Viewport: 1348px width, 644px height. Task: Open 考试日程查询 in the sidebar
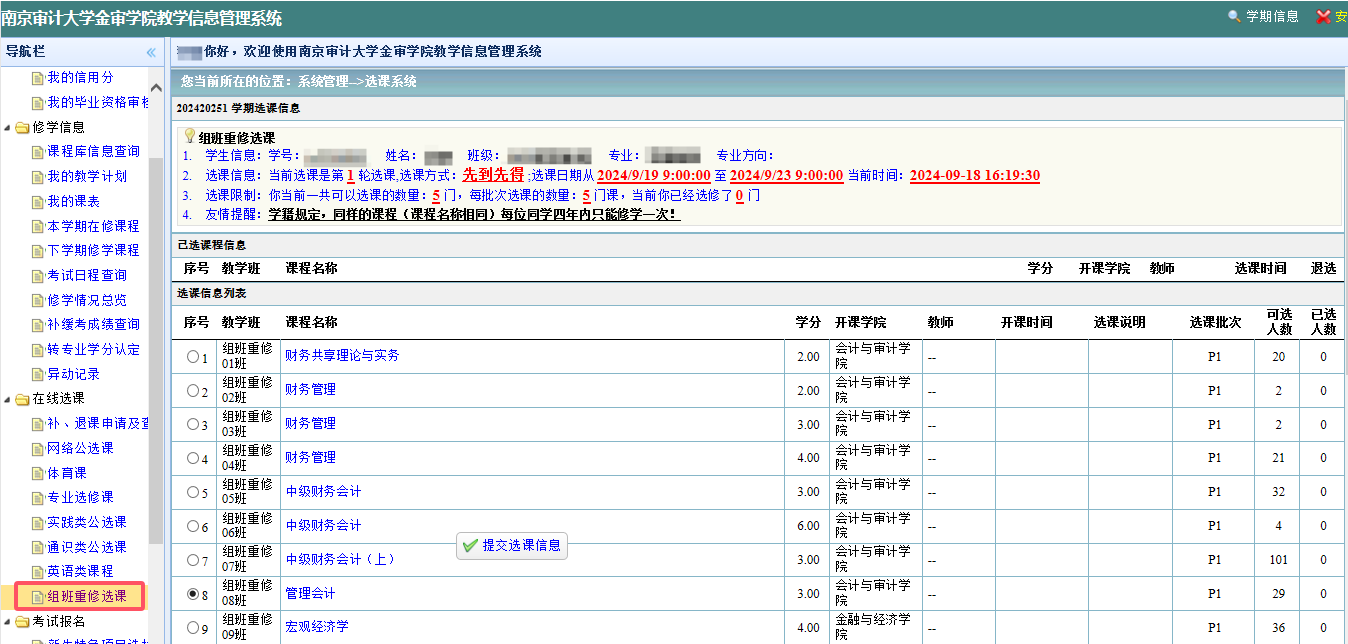86,275
